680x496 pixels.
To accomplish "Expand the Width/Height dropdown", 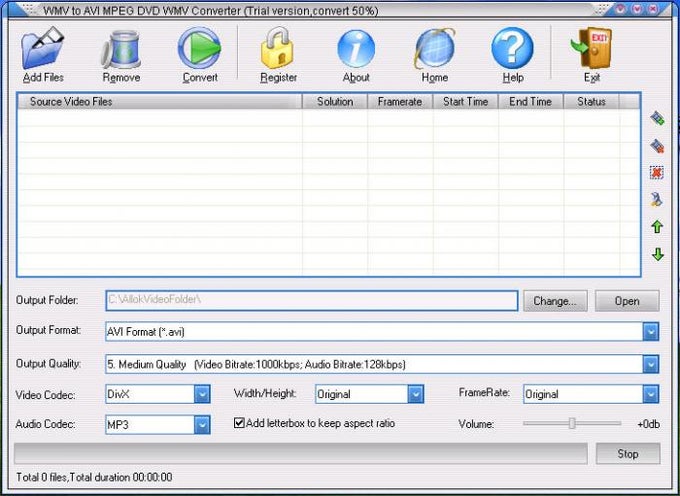I will pyautogui.click(x=415, y=394).
